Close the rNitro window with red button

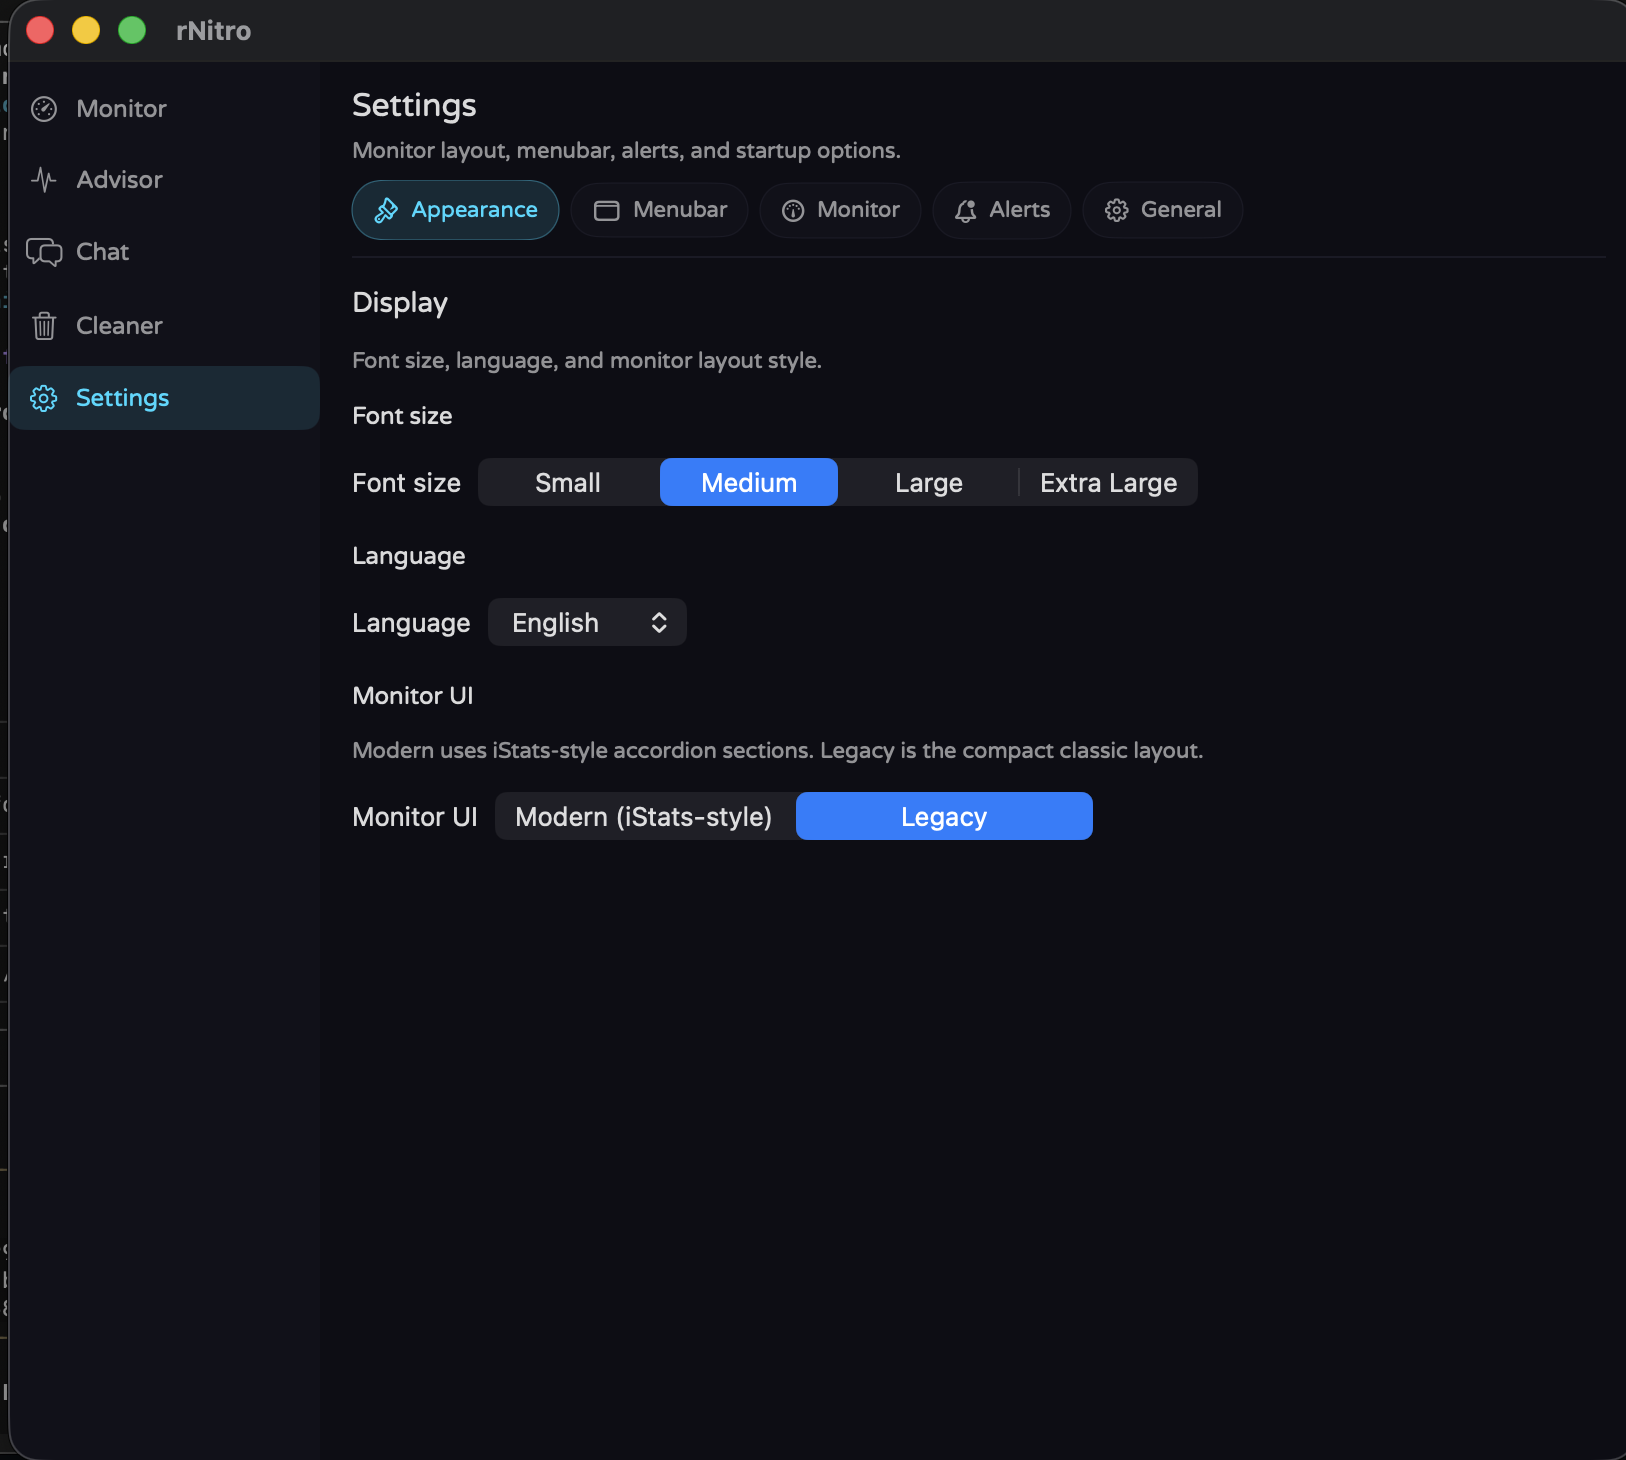pos(40,31)
